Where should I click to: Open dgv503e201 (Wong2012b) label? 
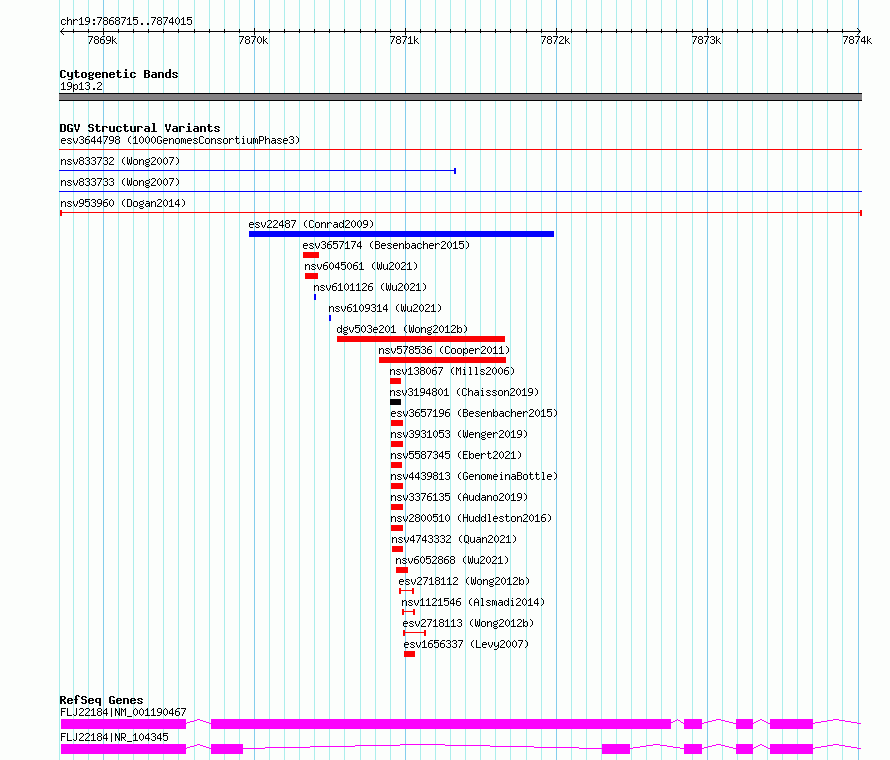pos(402,329)
